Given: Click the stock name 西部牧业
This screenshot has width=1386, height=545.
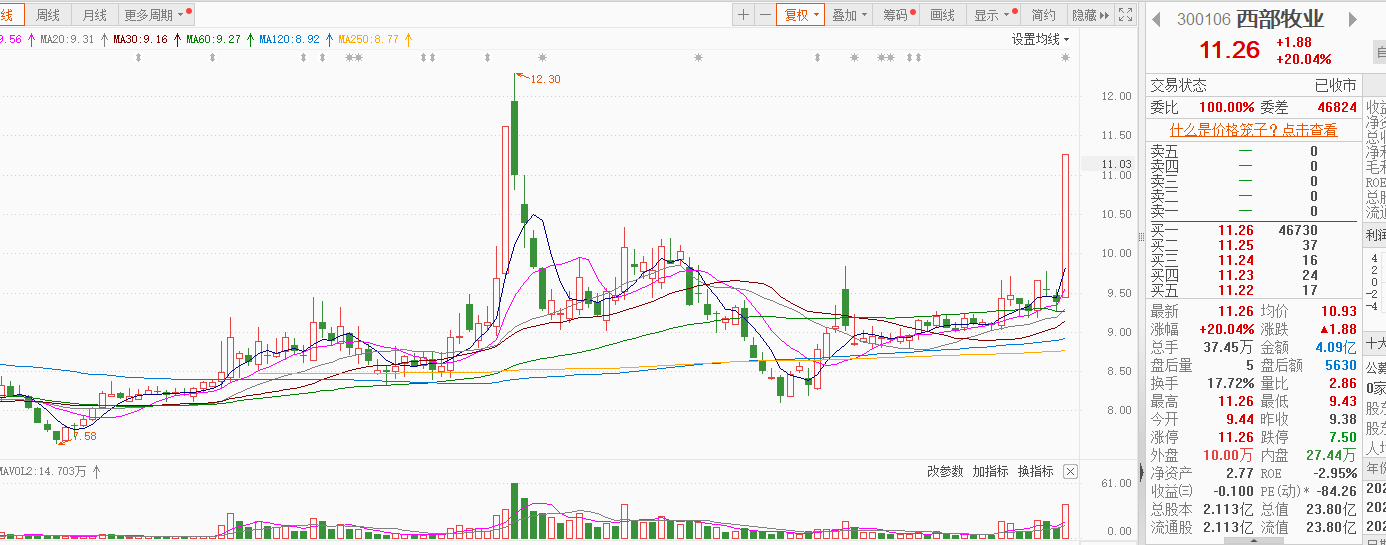Looking at the screenshot, I should (x=1280, y=19).
